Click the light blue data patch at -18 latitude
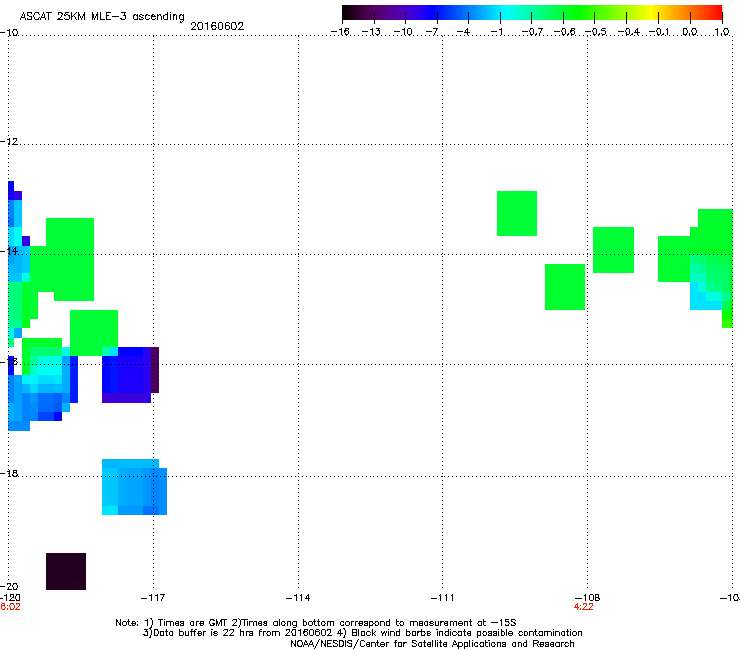 point(135,487)
